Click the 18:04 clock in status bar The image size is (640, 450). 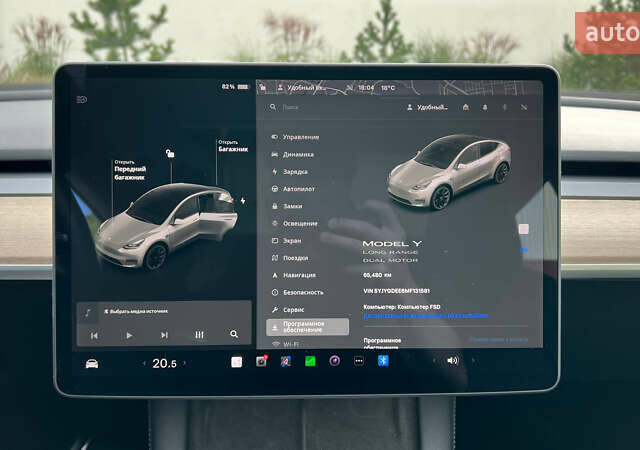click(366, 87)
